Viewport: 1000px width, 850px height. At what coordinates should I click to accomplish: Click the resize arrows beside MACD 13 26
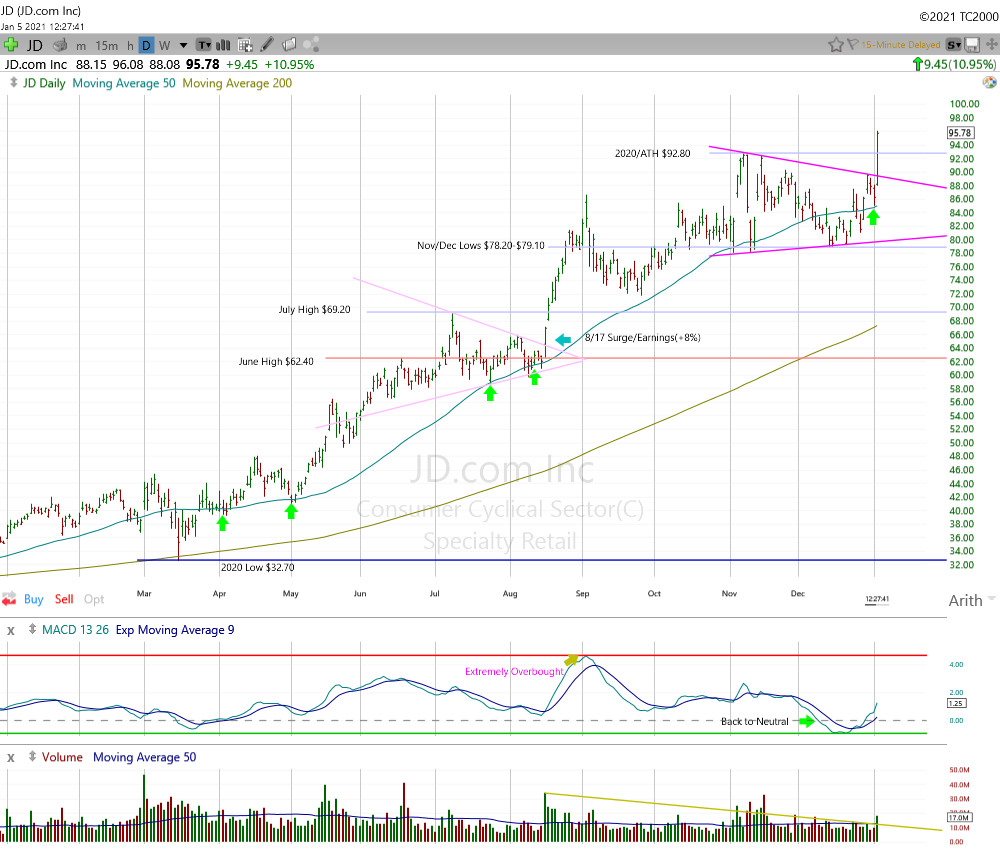tap(33, 629)
